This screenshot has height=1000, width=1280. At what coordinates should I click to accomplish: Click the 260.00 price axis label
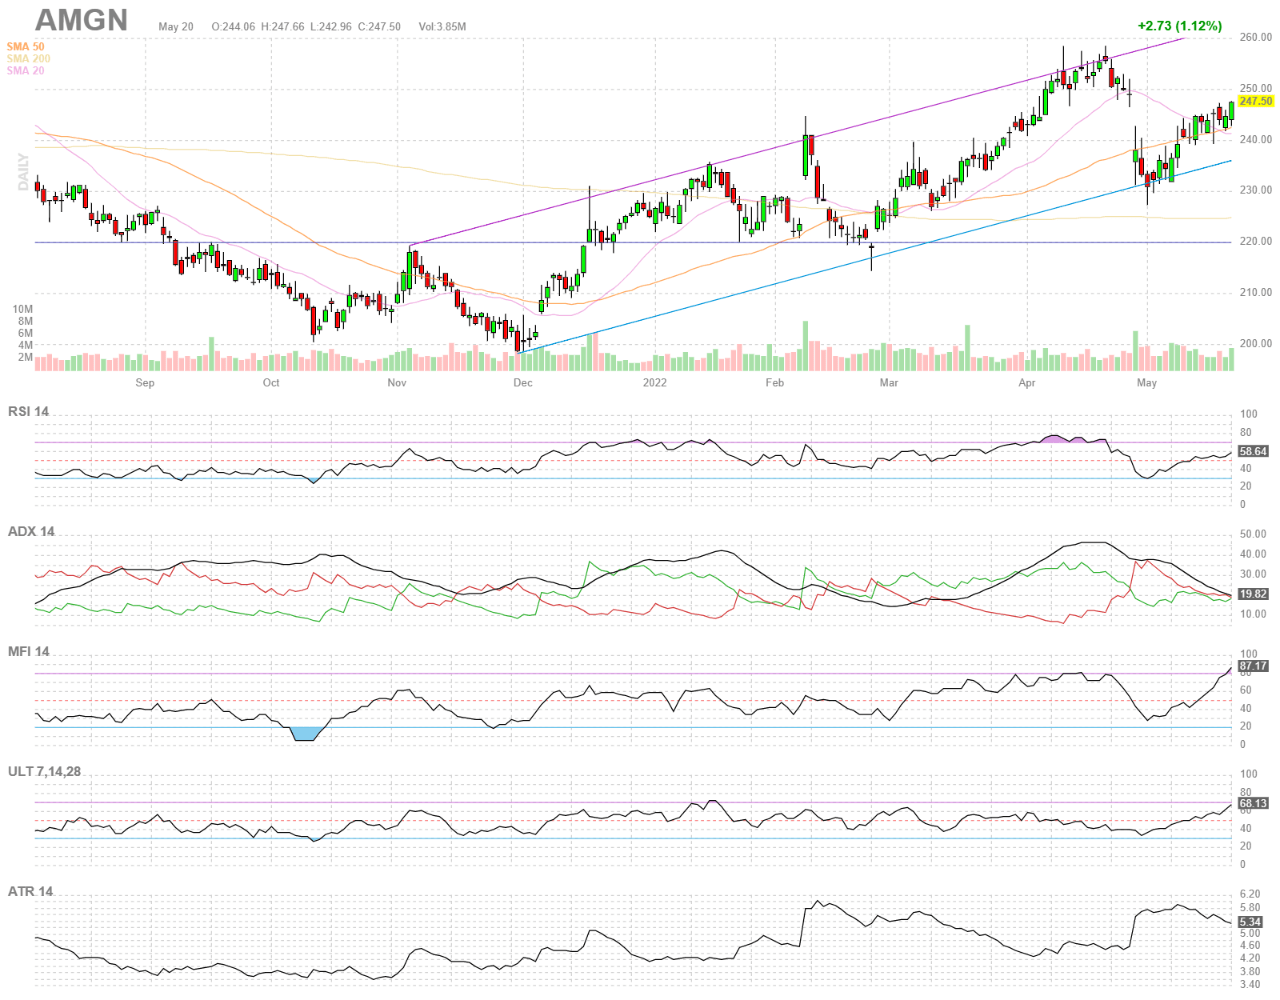(x=1256, y=38)
